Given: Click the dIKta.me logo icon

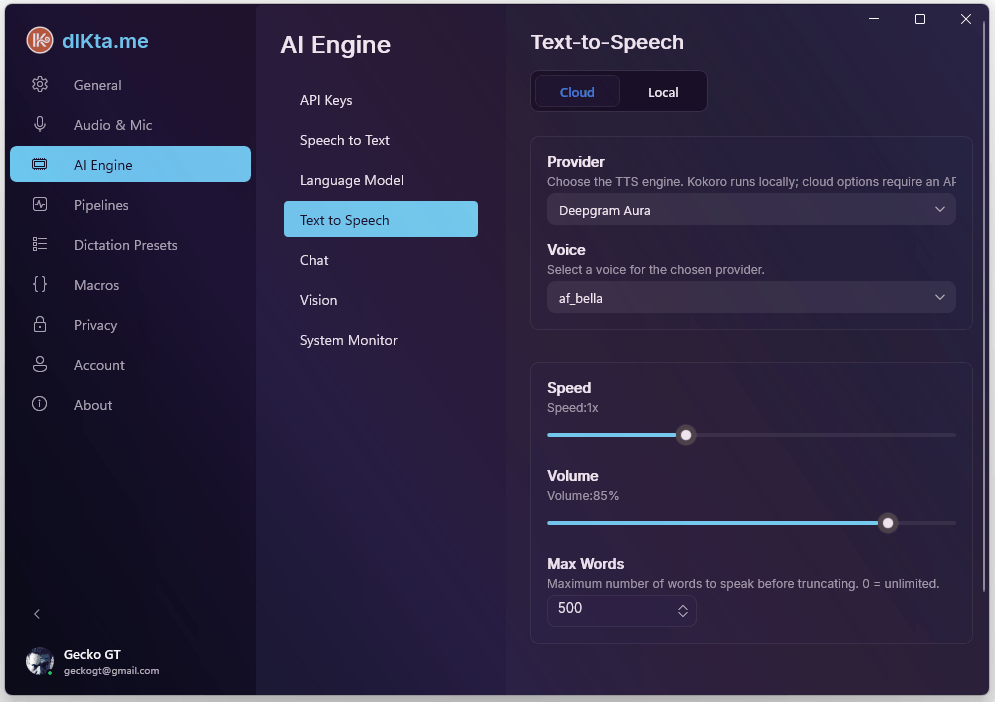Looking at the screenshot, I should click(39, 41).
